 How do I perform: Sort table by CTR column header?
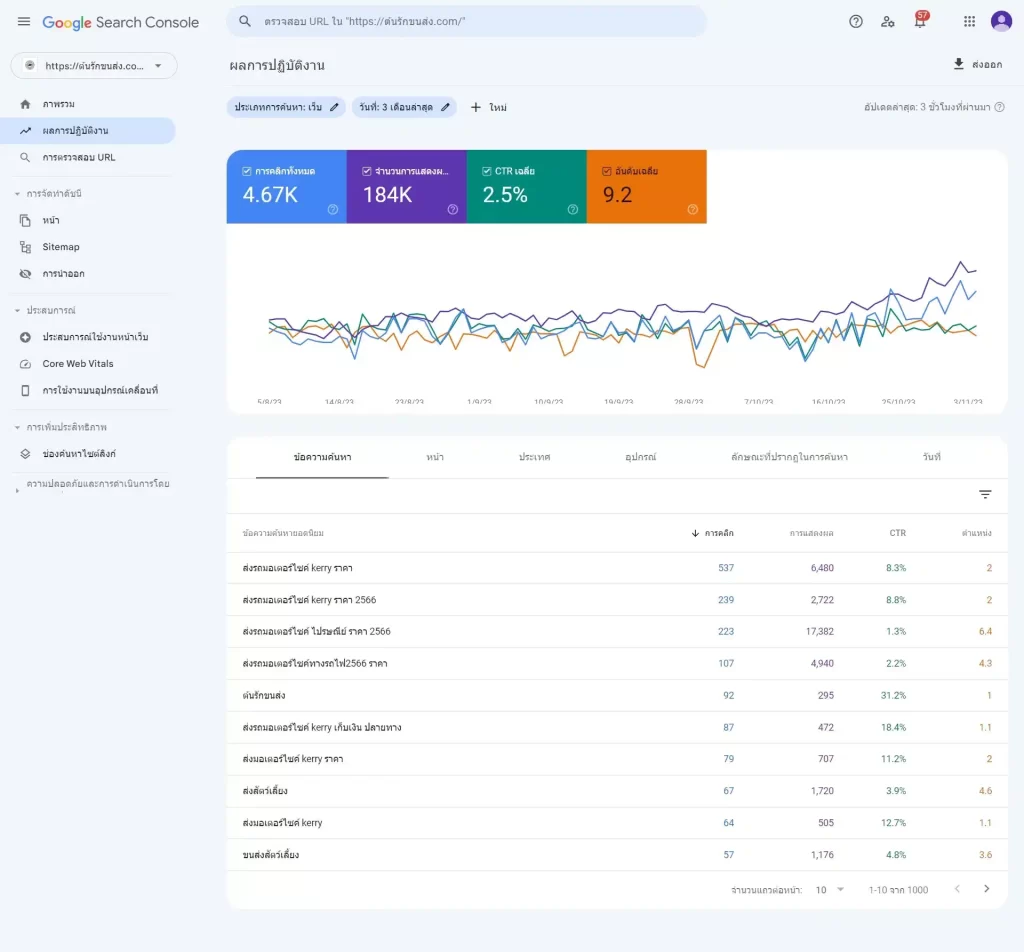coord(897,533)
